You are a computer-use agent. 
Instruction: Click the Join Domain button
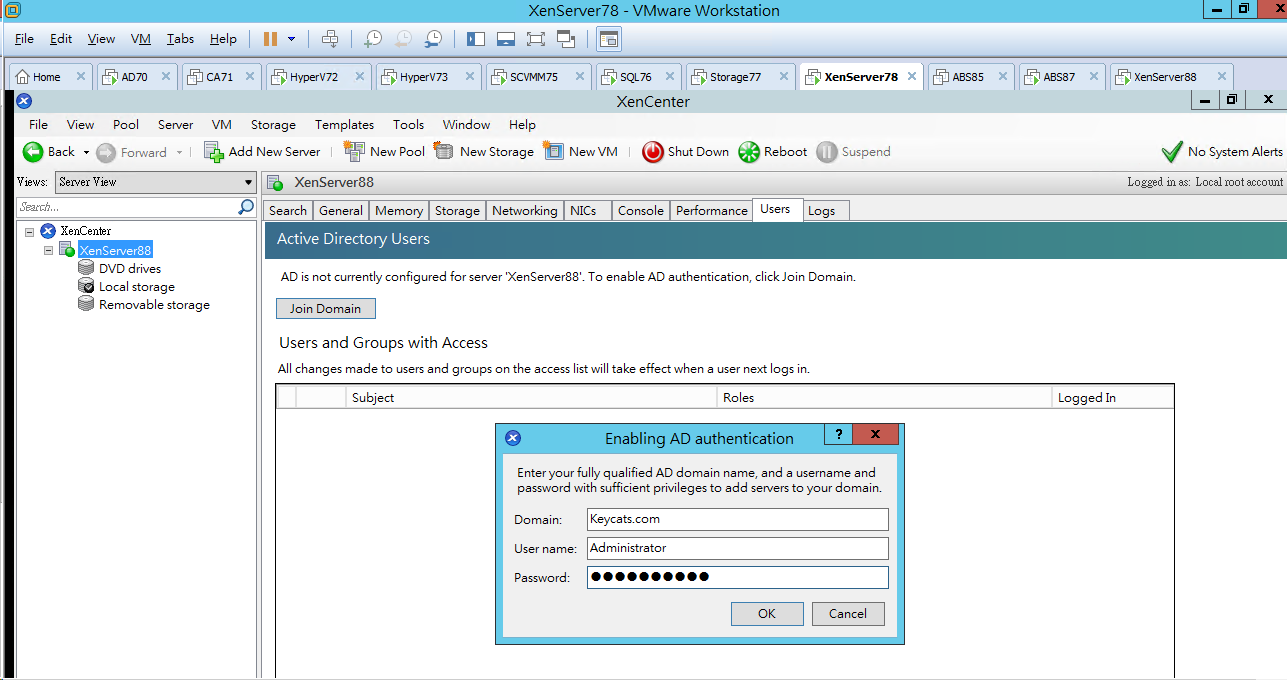pos(326,308)
